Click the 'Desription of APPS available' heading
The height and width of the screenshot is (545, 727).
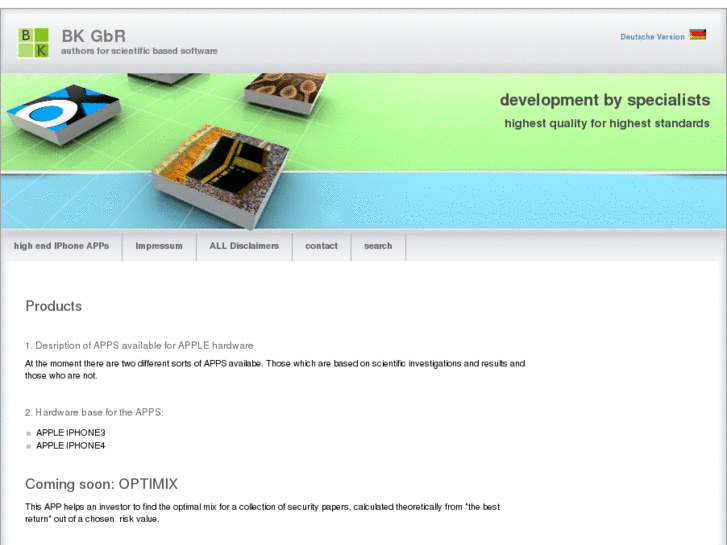tap(139, 346)
